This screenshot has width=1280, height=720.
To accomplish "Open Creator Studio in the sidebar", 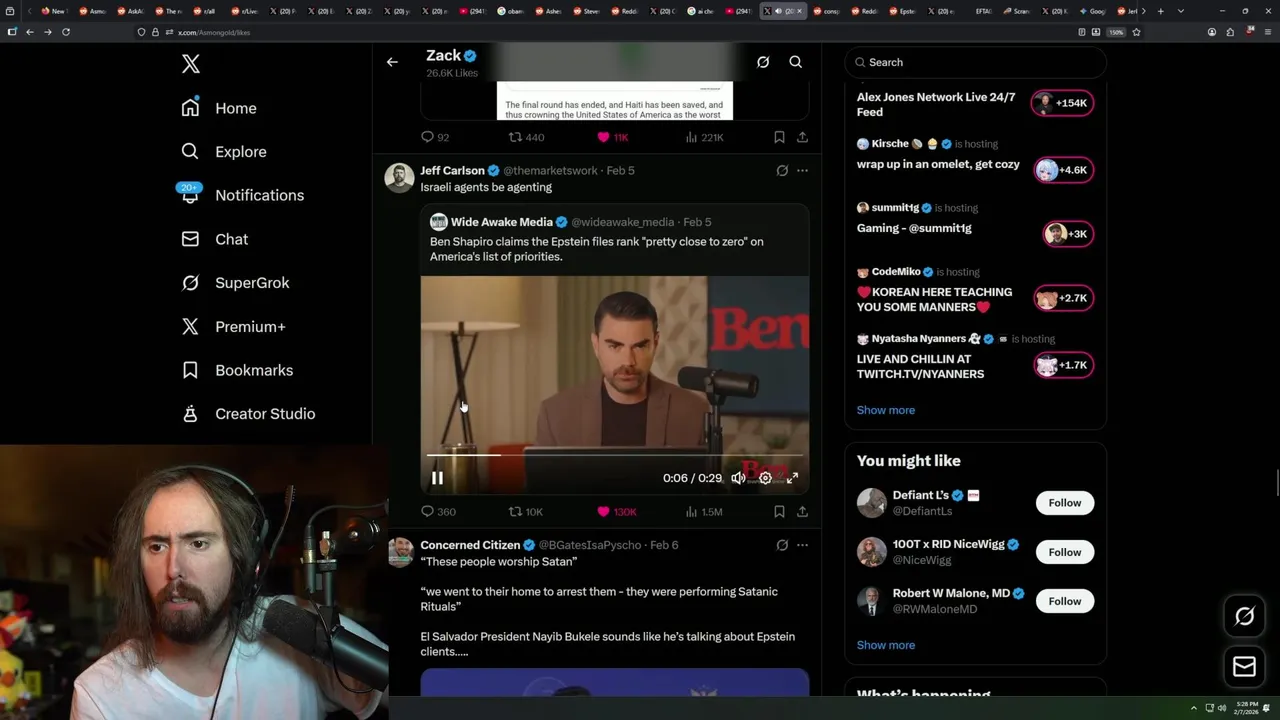I will pos(248,414).
